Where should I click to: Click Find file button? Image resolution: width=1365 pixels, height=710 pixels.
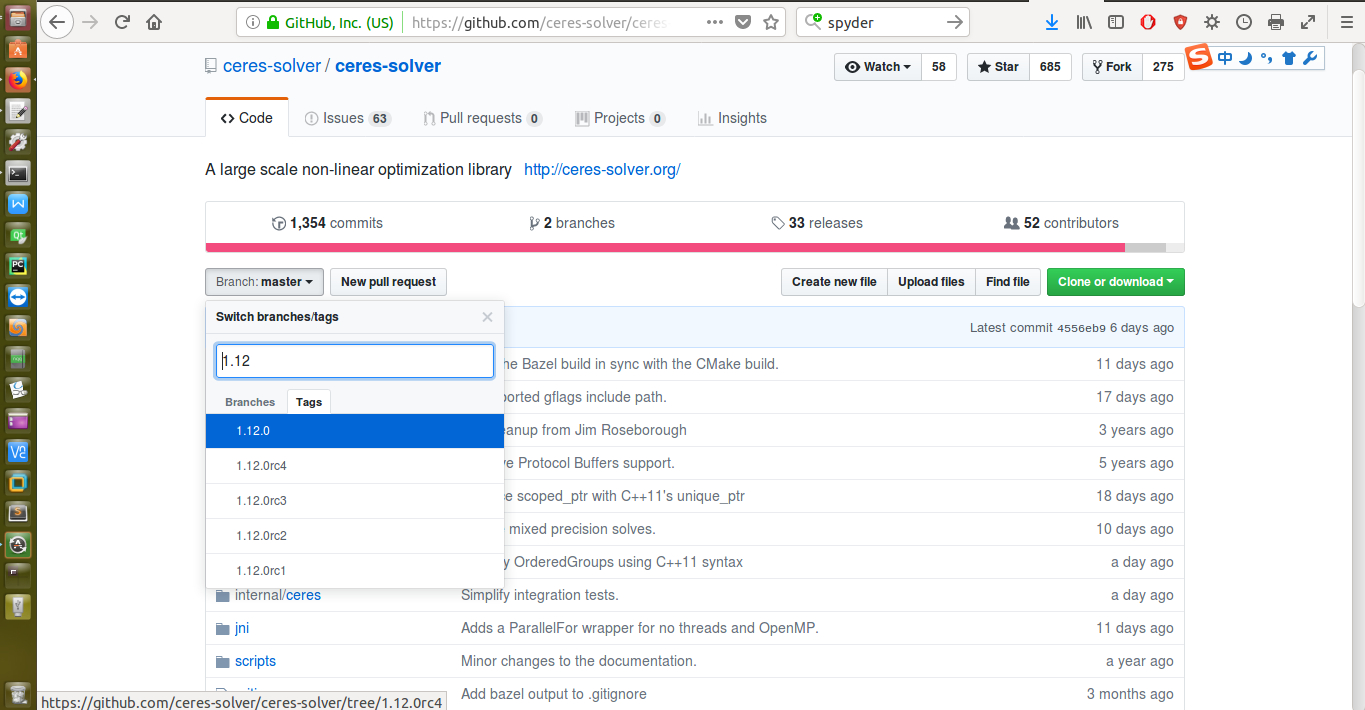tap(1008, 282)
